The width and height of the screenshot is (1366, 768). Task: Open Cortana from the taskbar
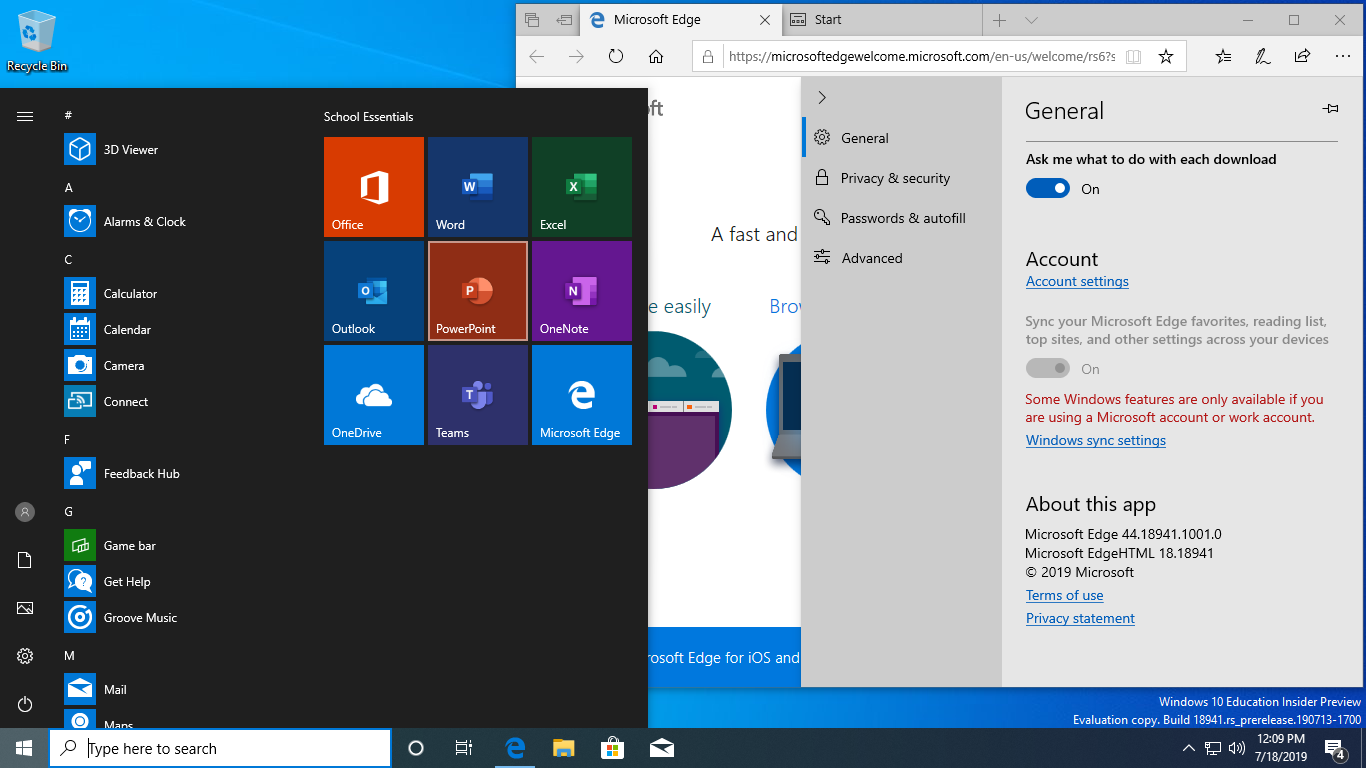[416, 748]
